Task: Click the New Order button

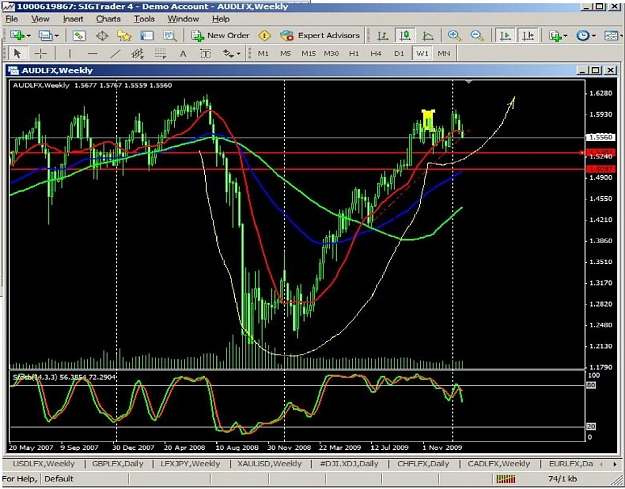Action: point(220,35)
